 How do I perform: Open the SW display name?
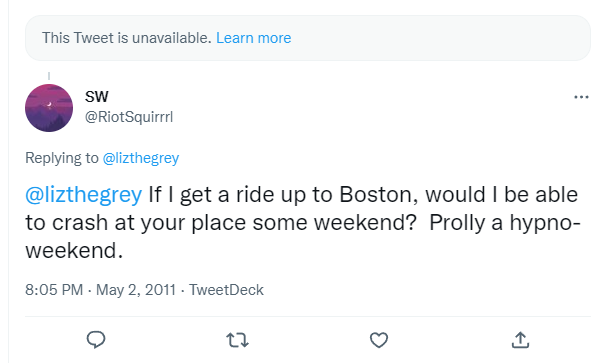[x=97, y=97]
